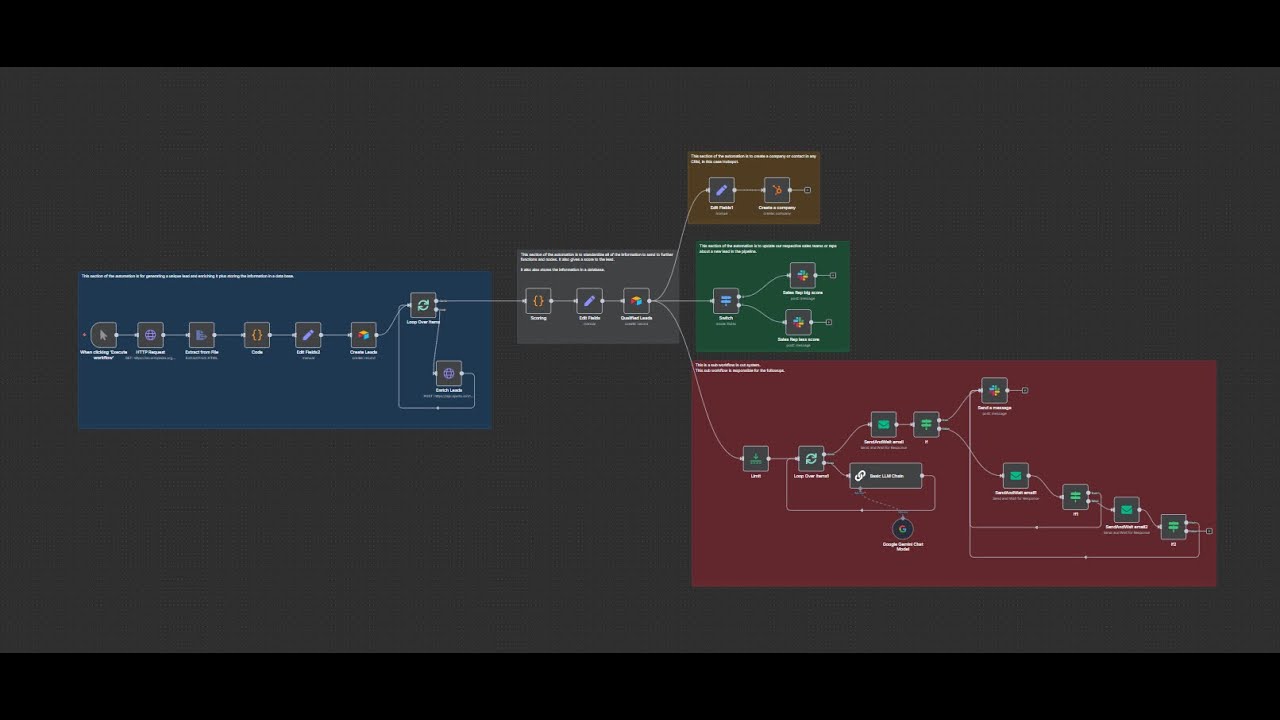This screenshot has height=720, width=1280.
Task: Open the SendAndWait email1 node
Action: coord(1016,476)
